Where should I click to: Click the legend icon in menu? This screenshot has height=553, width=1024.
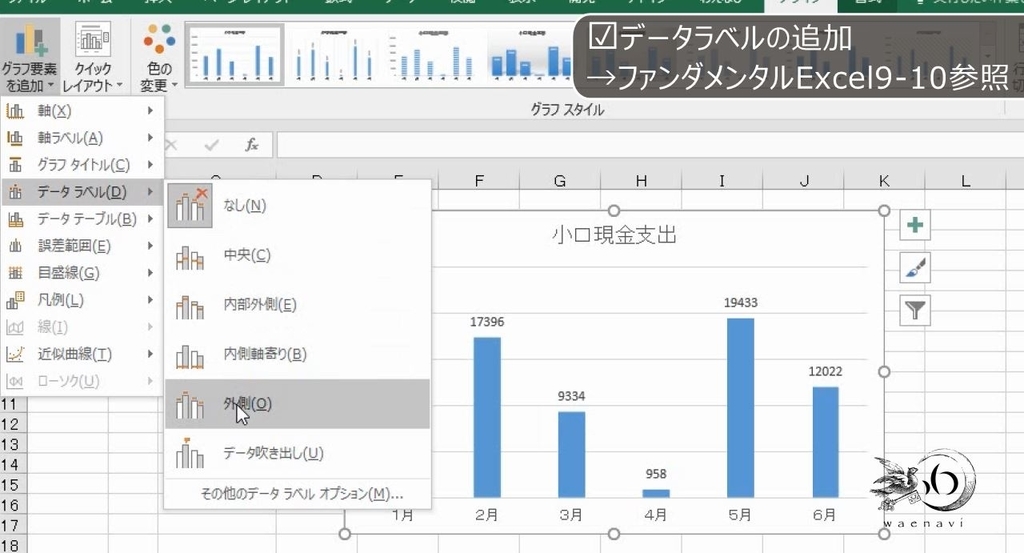[x=15, y=300]
